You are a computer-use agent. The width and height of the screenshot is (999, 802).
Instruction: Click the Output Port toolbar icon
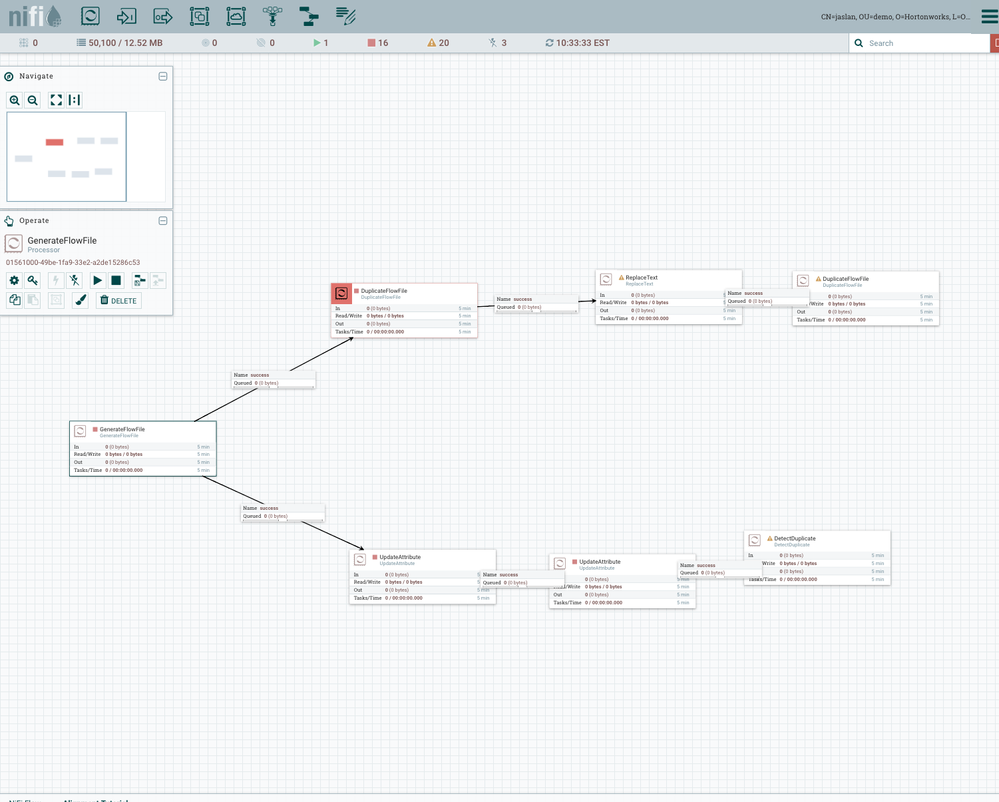(163, 16)
